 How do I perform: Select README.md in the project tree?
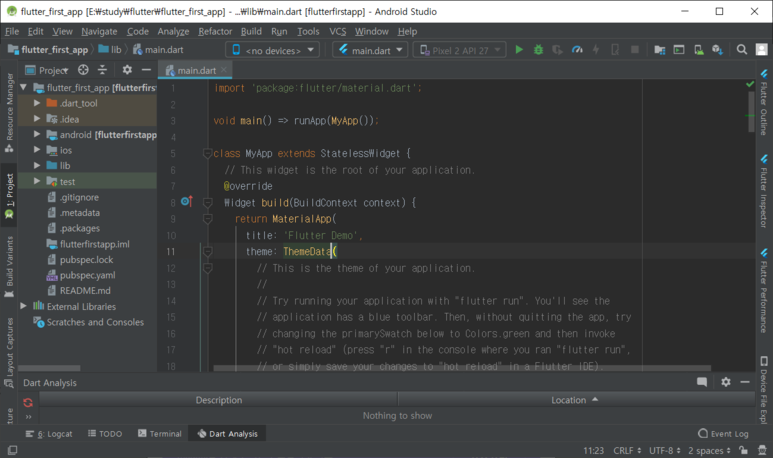click(85, 290)
